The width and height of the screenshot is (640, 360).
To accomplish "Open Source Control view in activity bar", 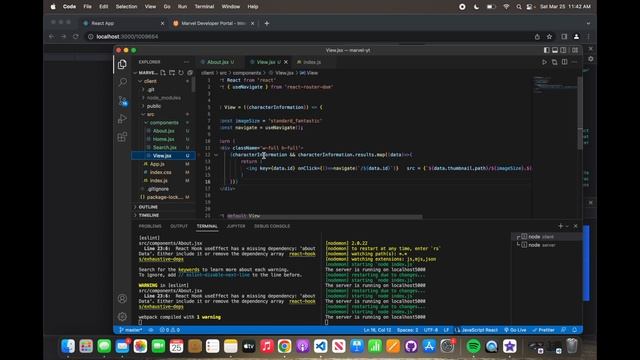I will tap(122, 100).
